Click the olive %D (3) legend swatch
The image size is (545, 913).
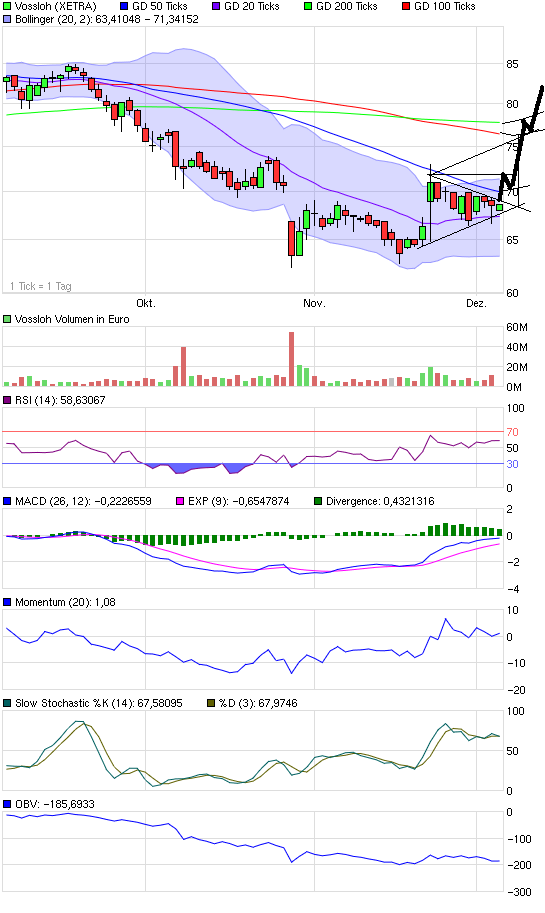(211, 703)
